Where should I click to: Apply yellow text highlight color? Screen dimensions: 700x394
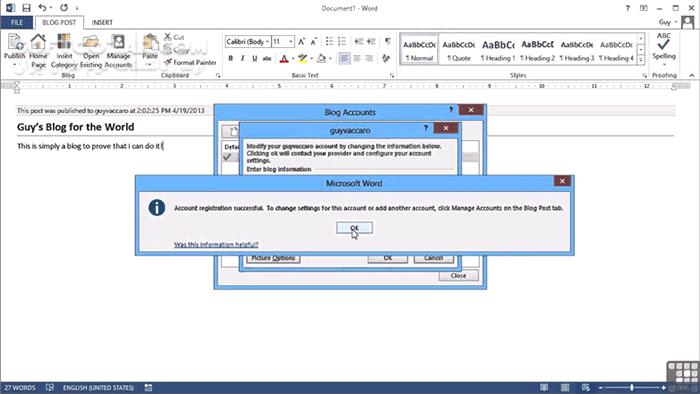[x=303, y=58]
